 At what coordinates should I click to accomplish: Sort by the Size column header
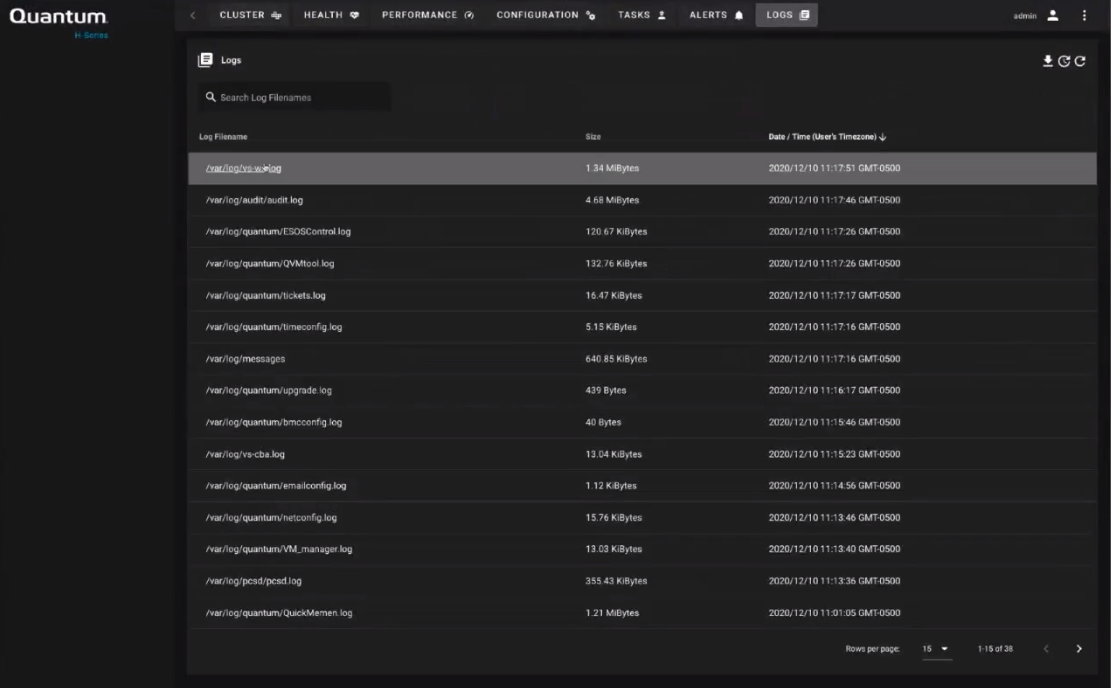tap(593, 136)
